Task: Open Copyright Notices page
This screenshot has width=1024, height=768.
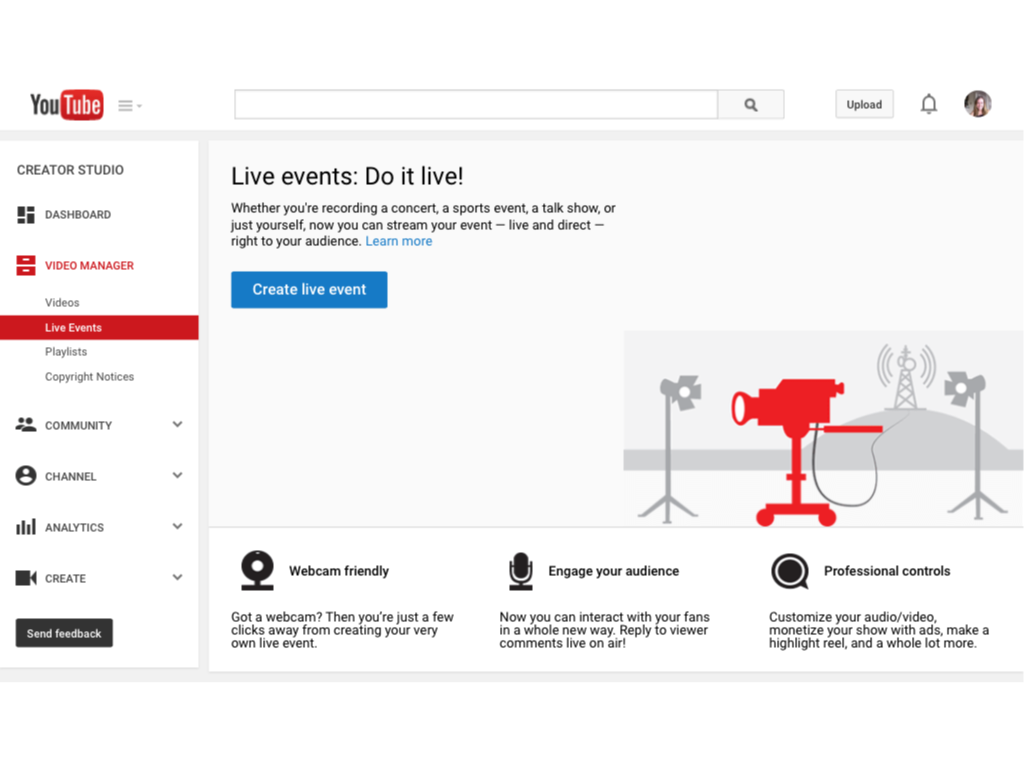Action: pyautogui.click(x=89, y=377)
